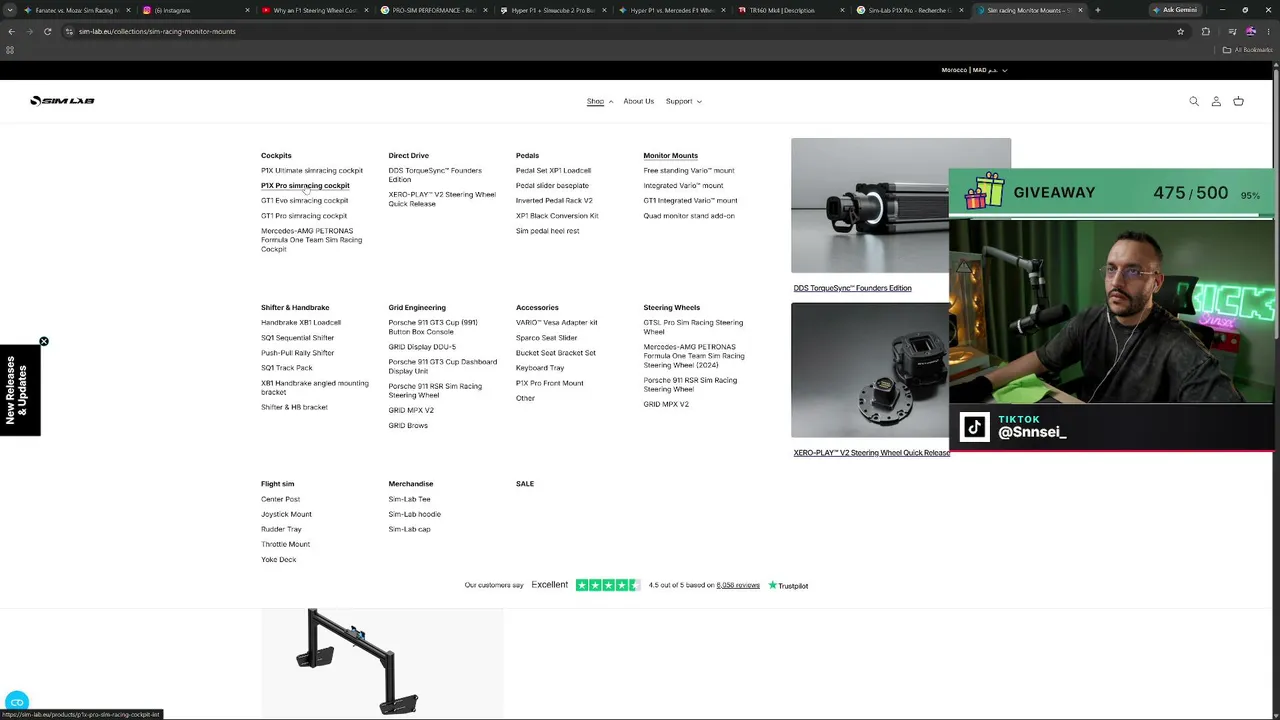Open the All Bookmarks folder

tap(1246, 50)
